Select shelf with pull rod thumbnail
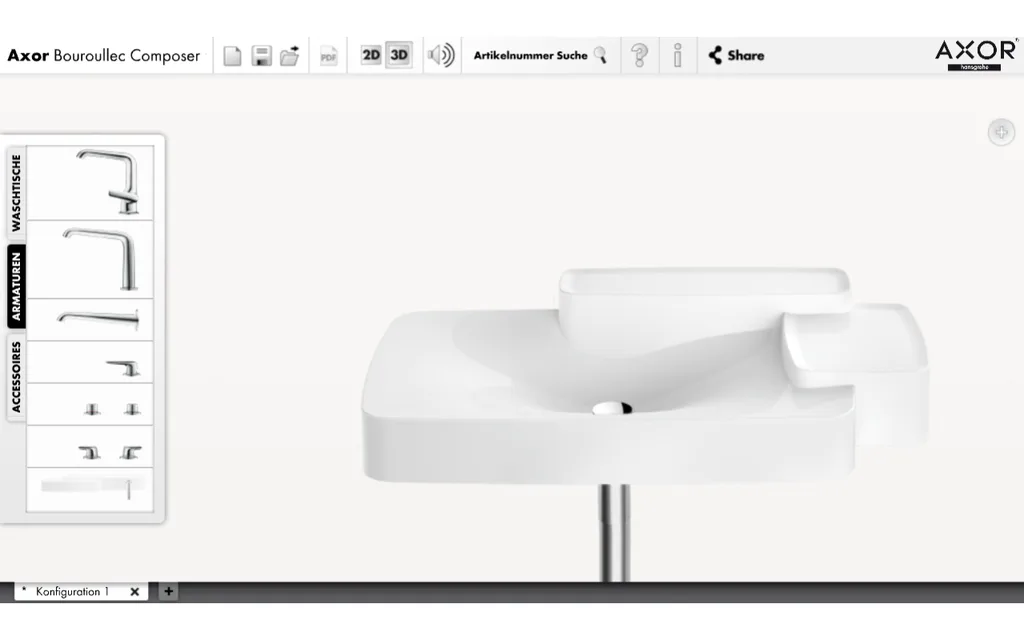The width and height of the screenshot is (1024, 640). (x=90, y=490)
